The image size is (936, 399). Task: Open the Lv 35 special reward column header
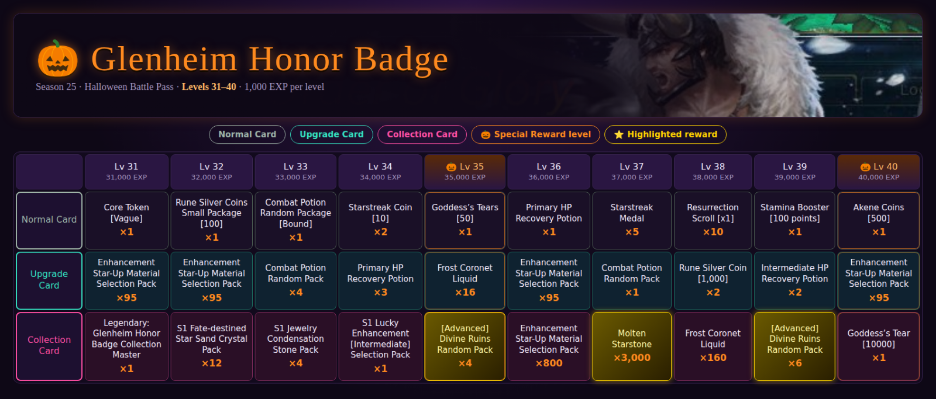tap(464, 172)
